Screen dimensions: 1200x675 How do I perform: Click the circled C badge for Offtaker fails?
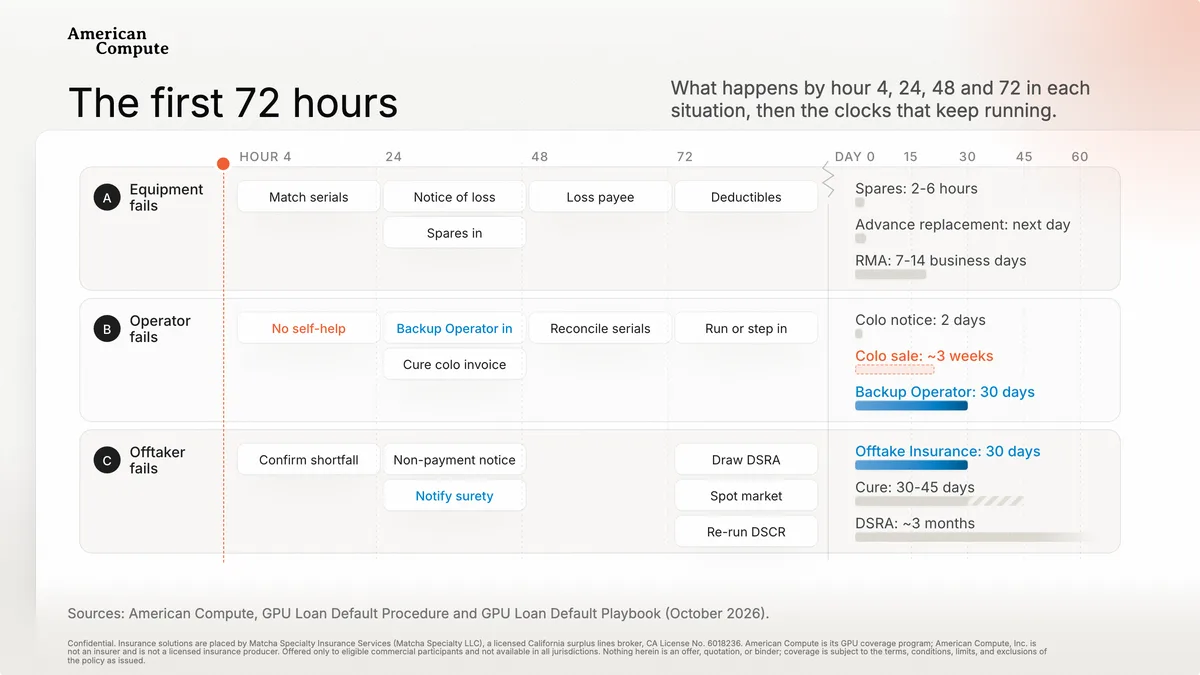click(x=107, y=460)
